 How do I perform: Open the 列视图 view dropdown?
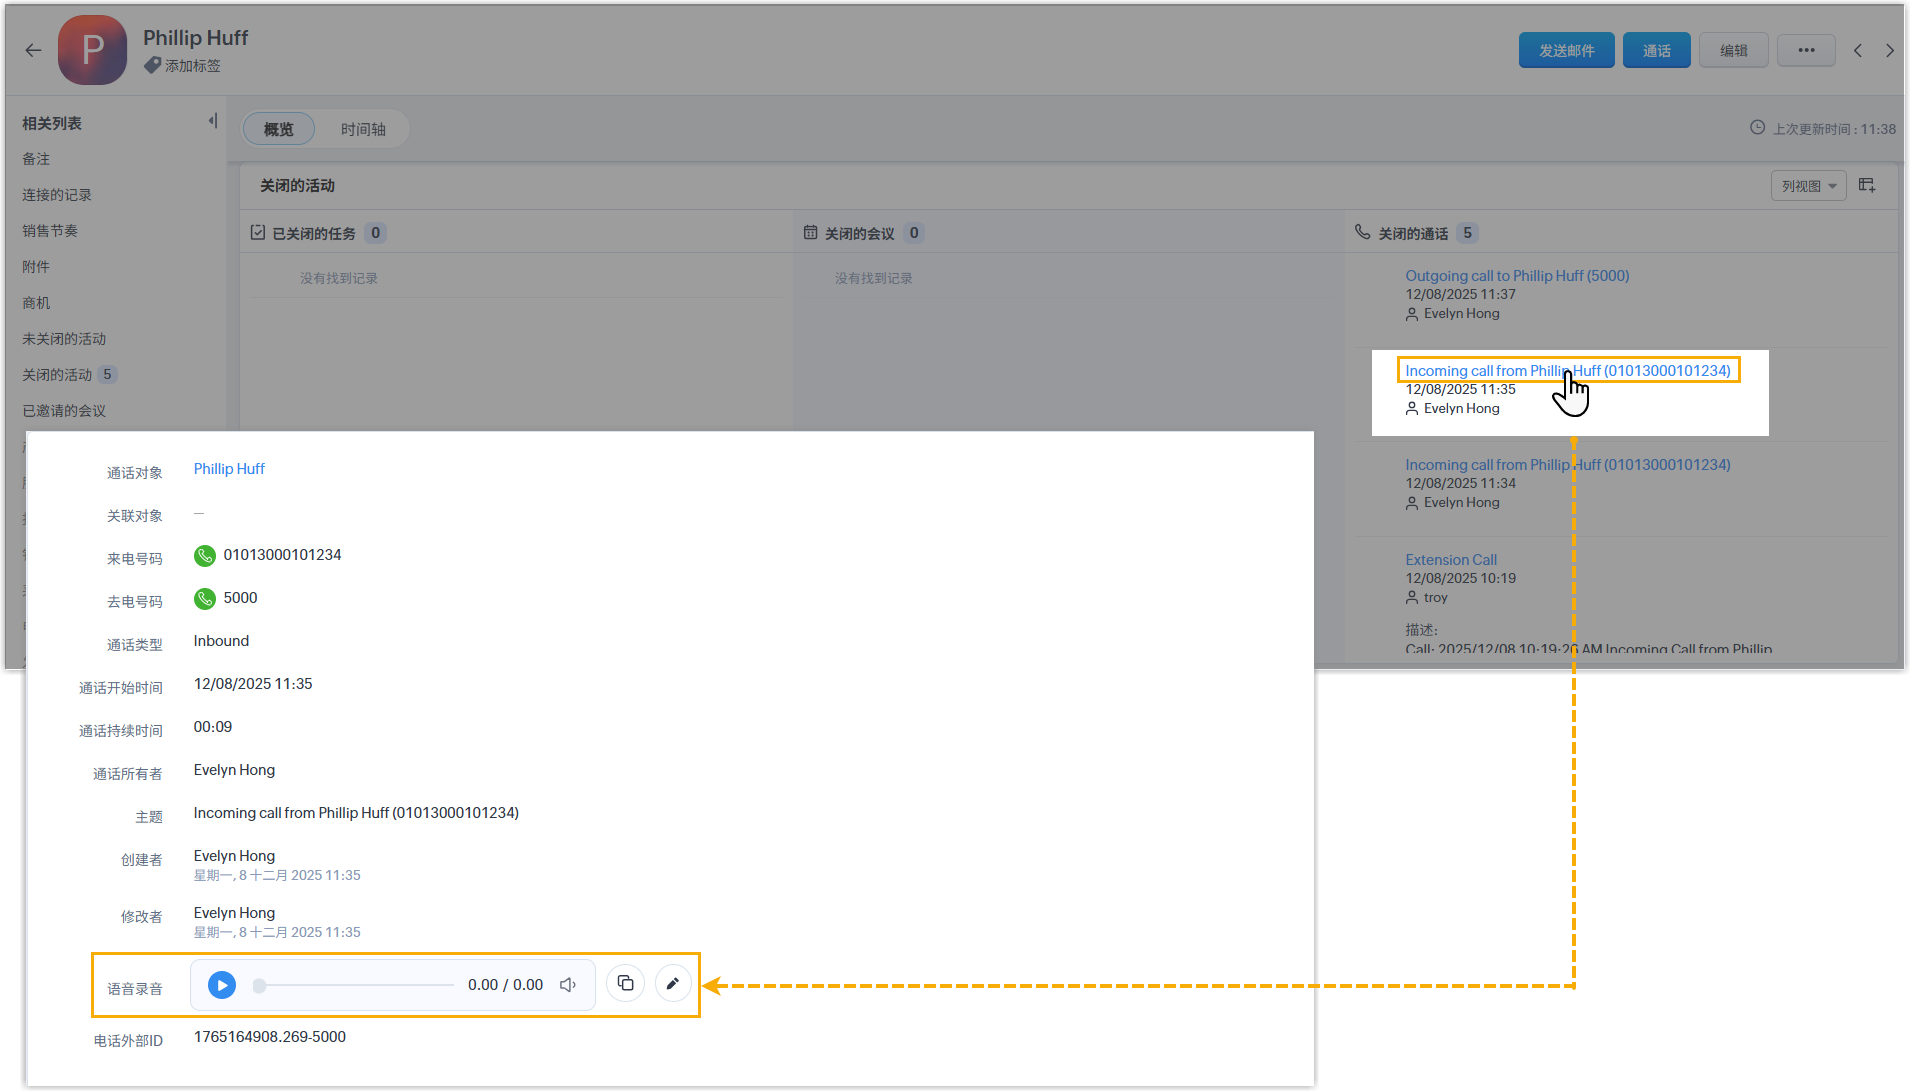[1808, 186]
